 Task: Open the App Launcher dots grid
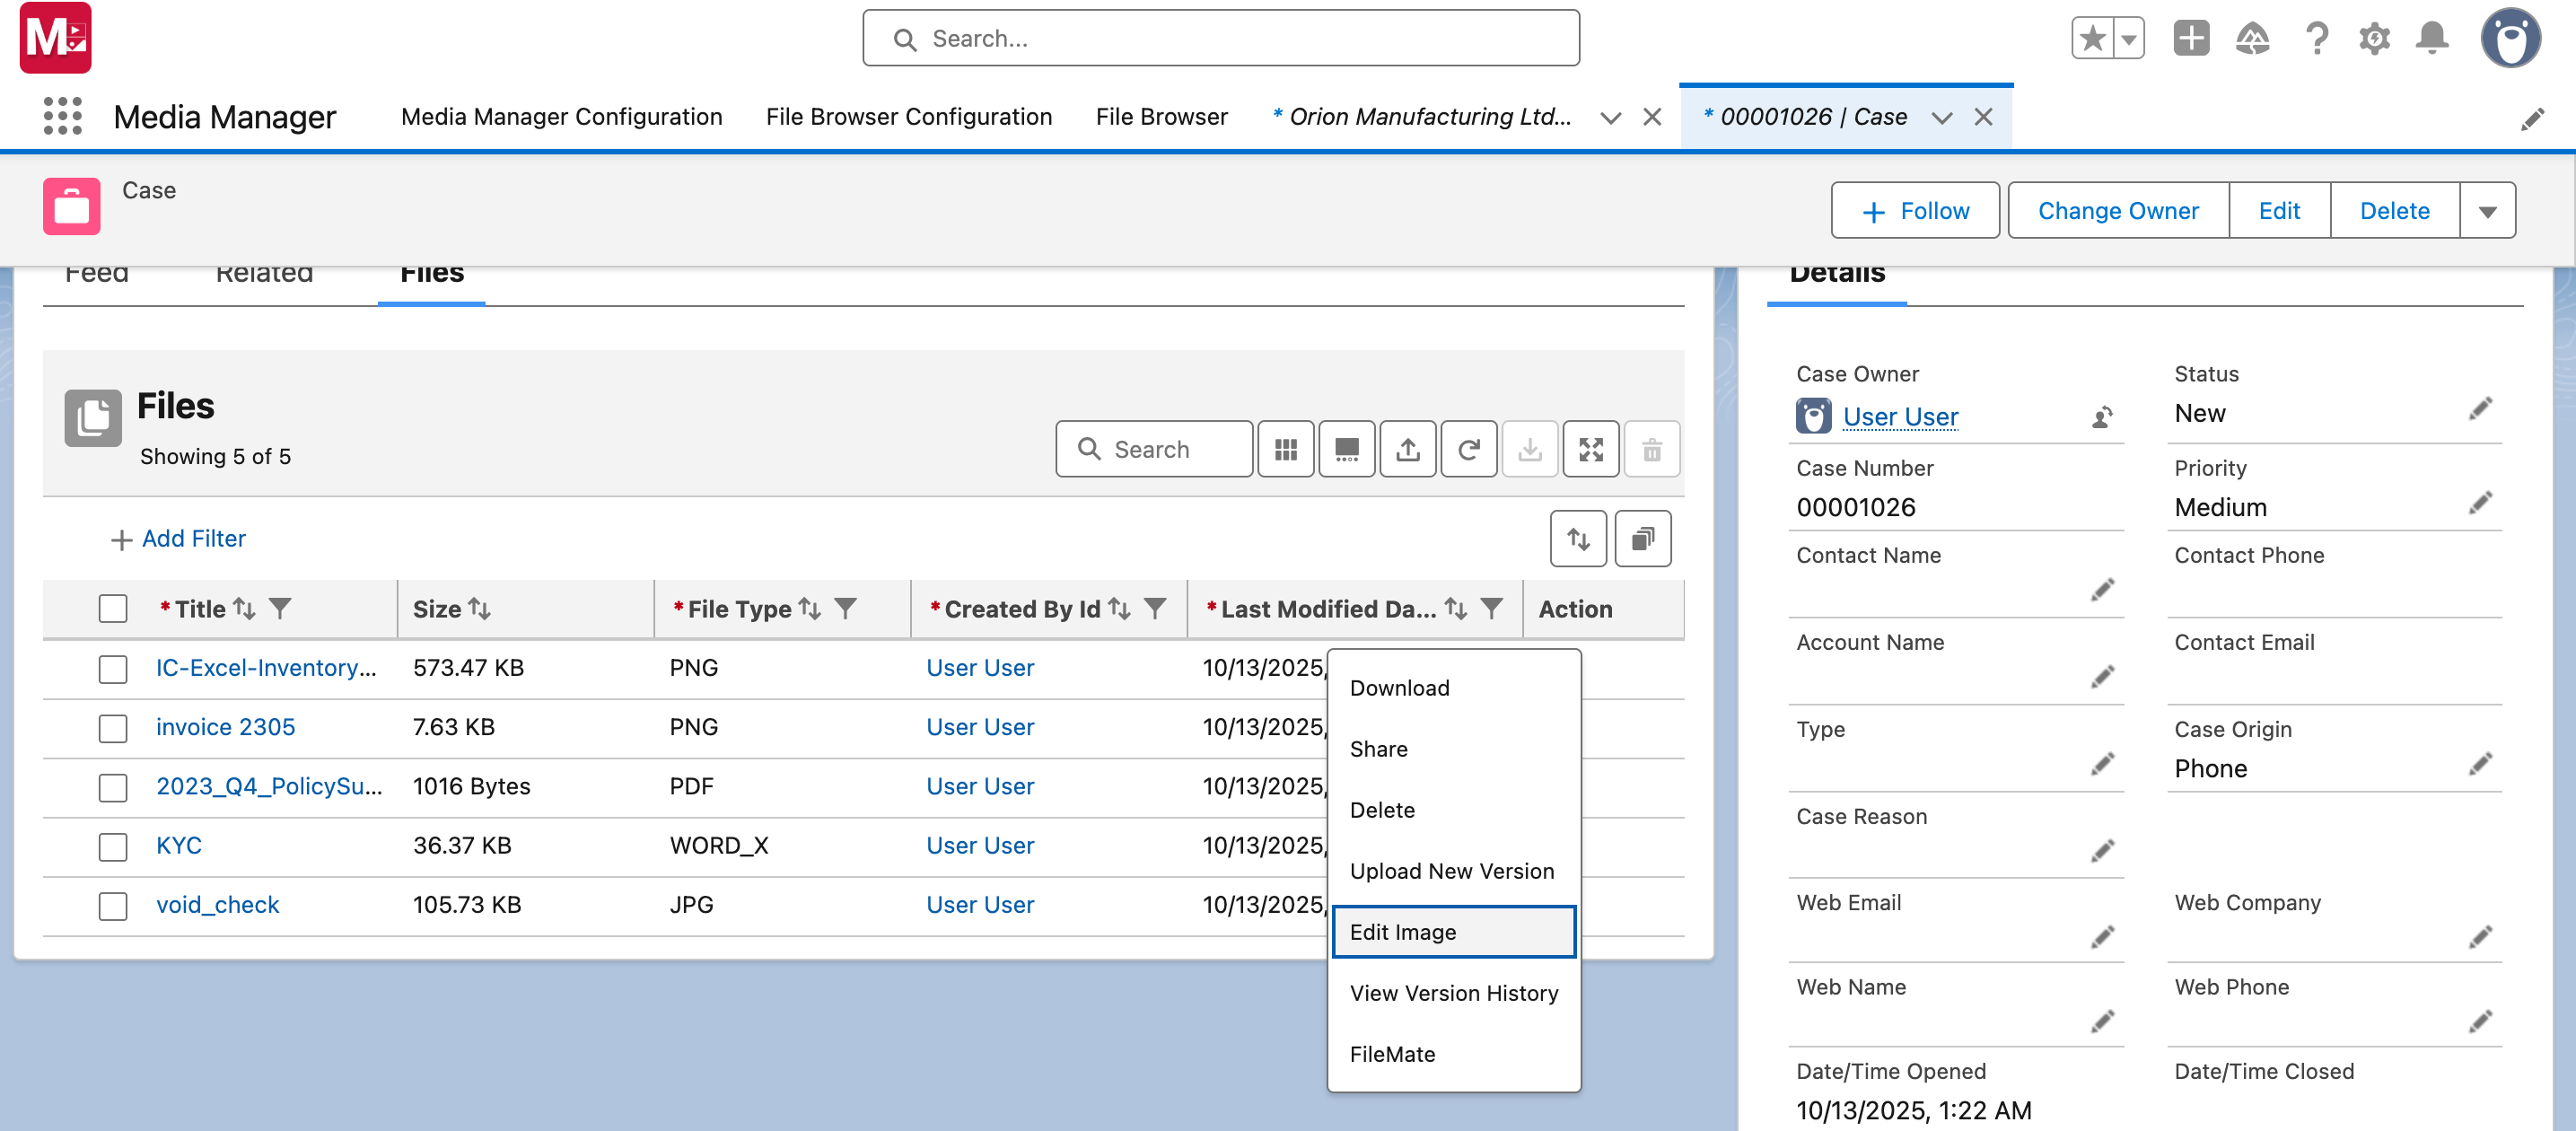[62, 117]
